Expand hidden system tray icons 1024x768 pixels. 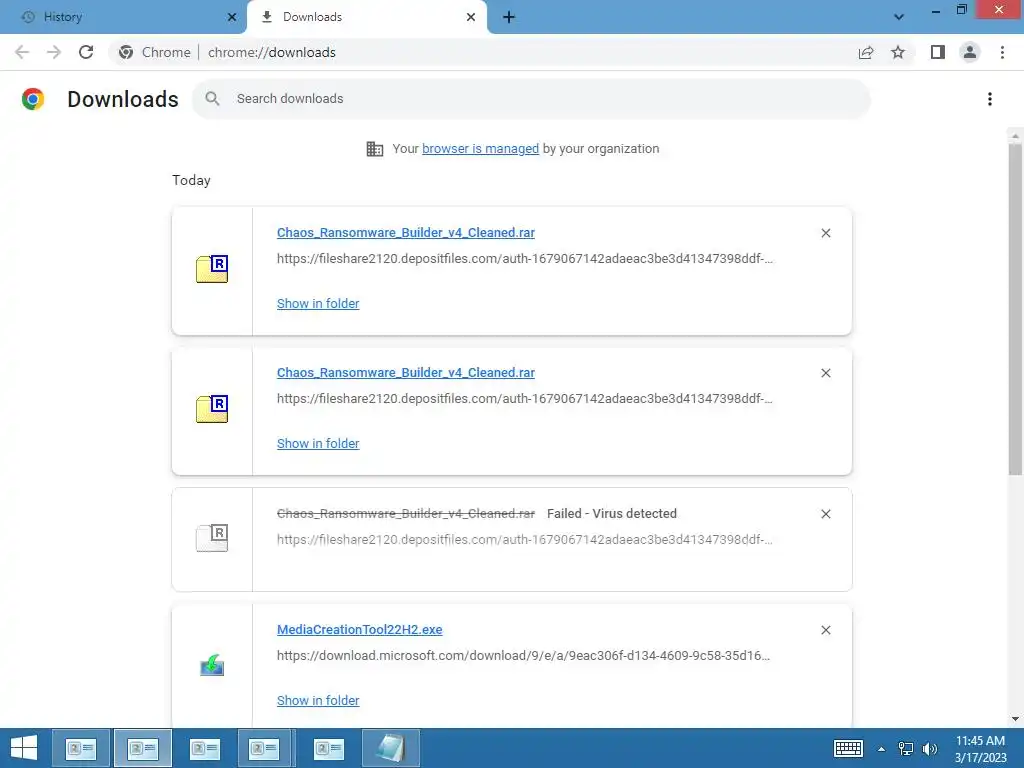[x=881, y=749]
